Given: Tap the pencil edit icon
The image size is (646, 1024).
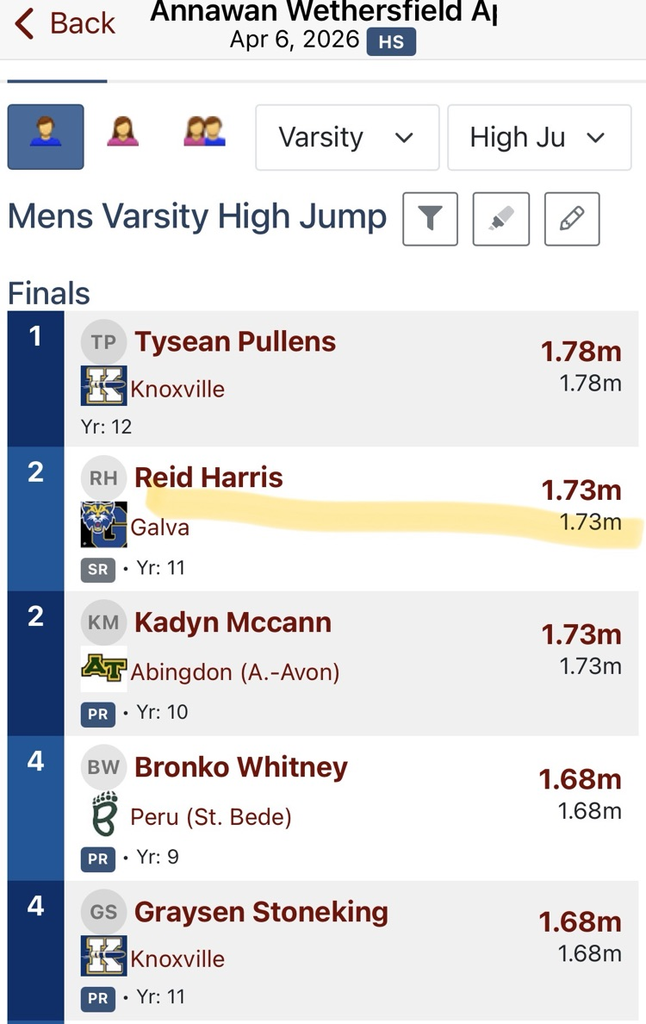Looking at the screenshot, I should (x=572, y=218).
